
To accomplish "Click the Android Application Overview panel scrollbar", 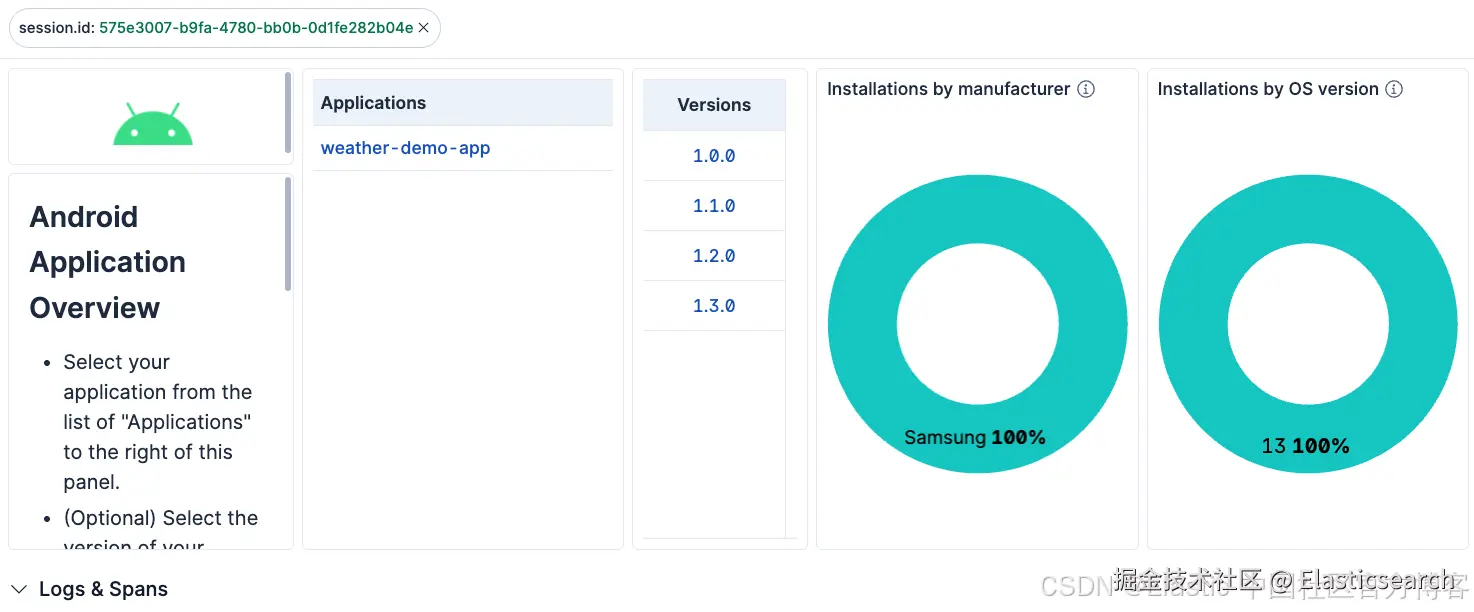I will [288, 234].
